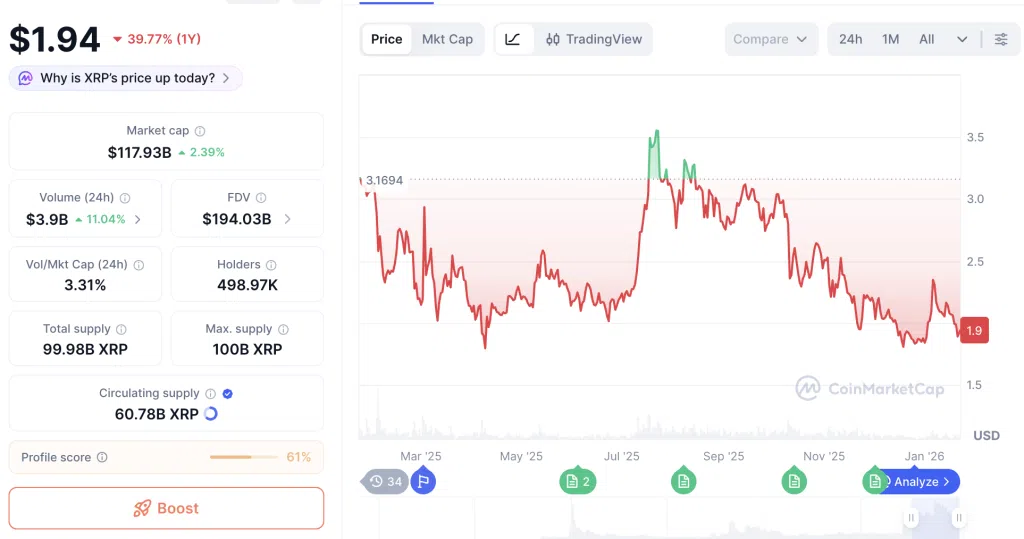Open chart settings sliders icon

click(1001, 39)
